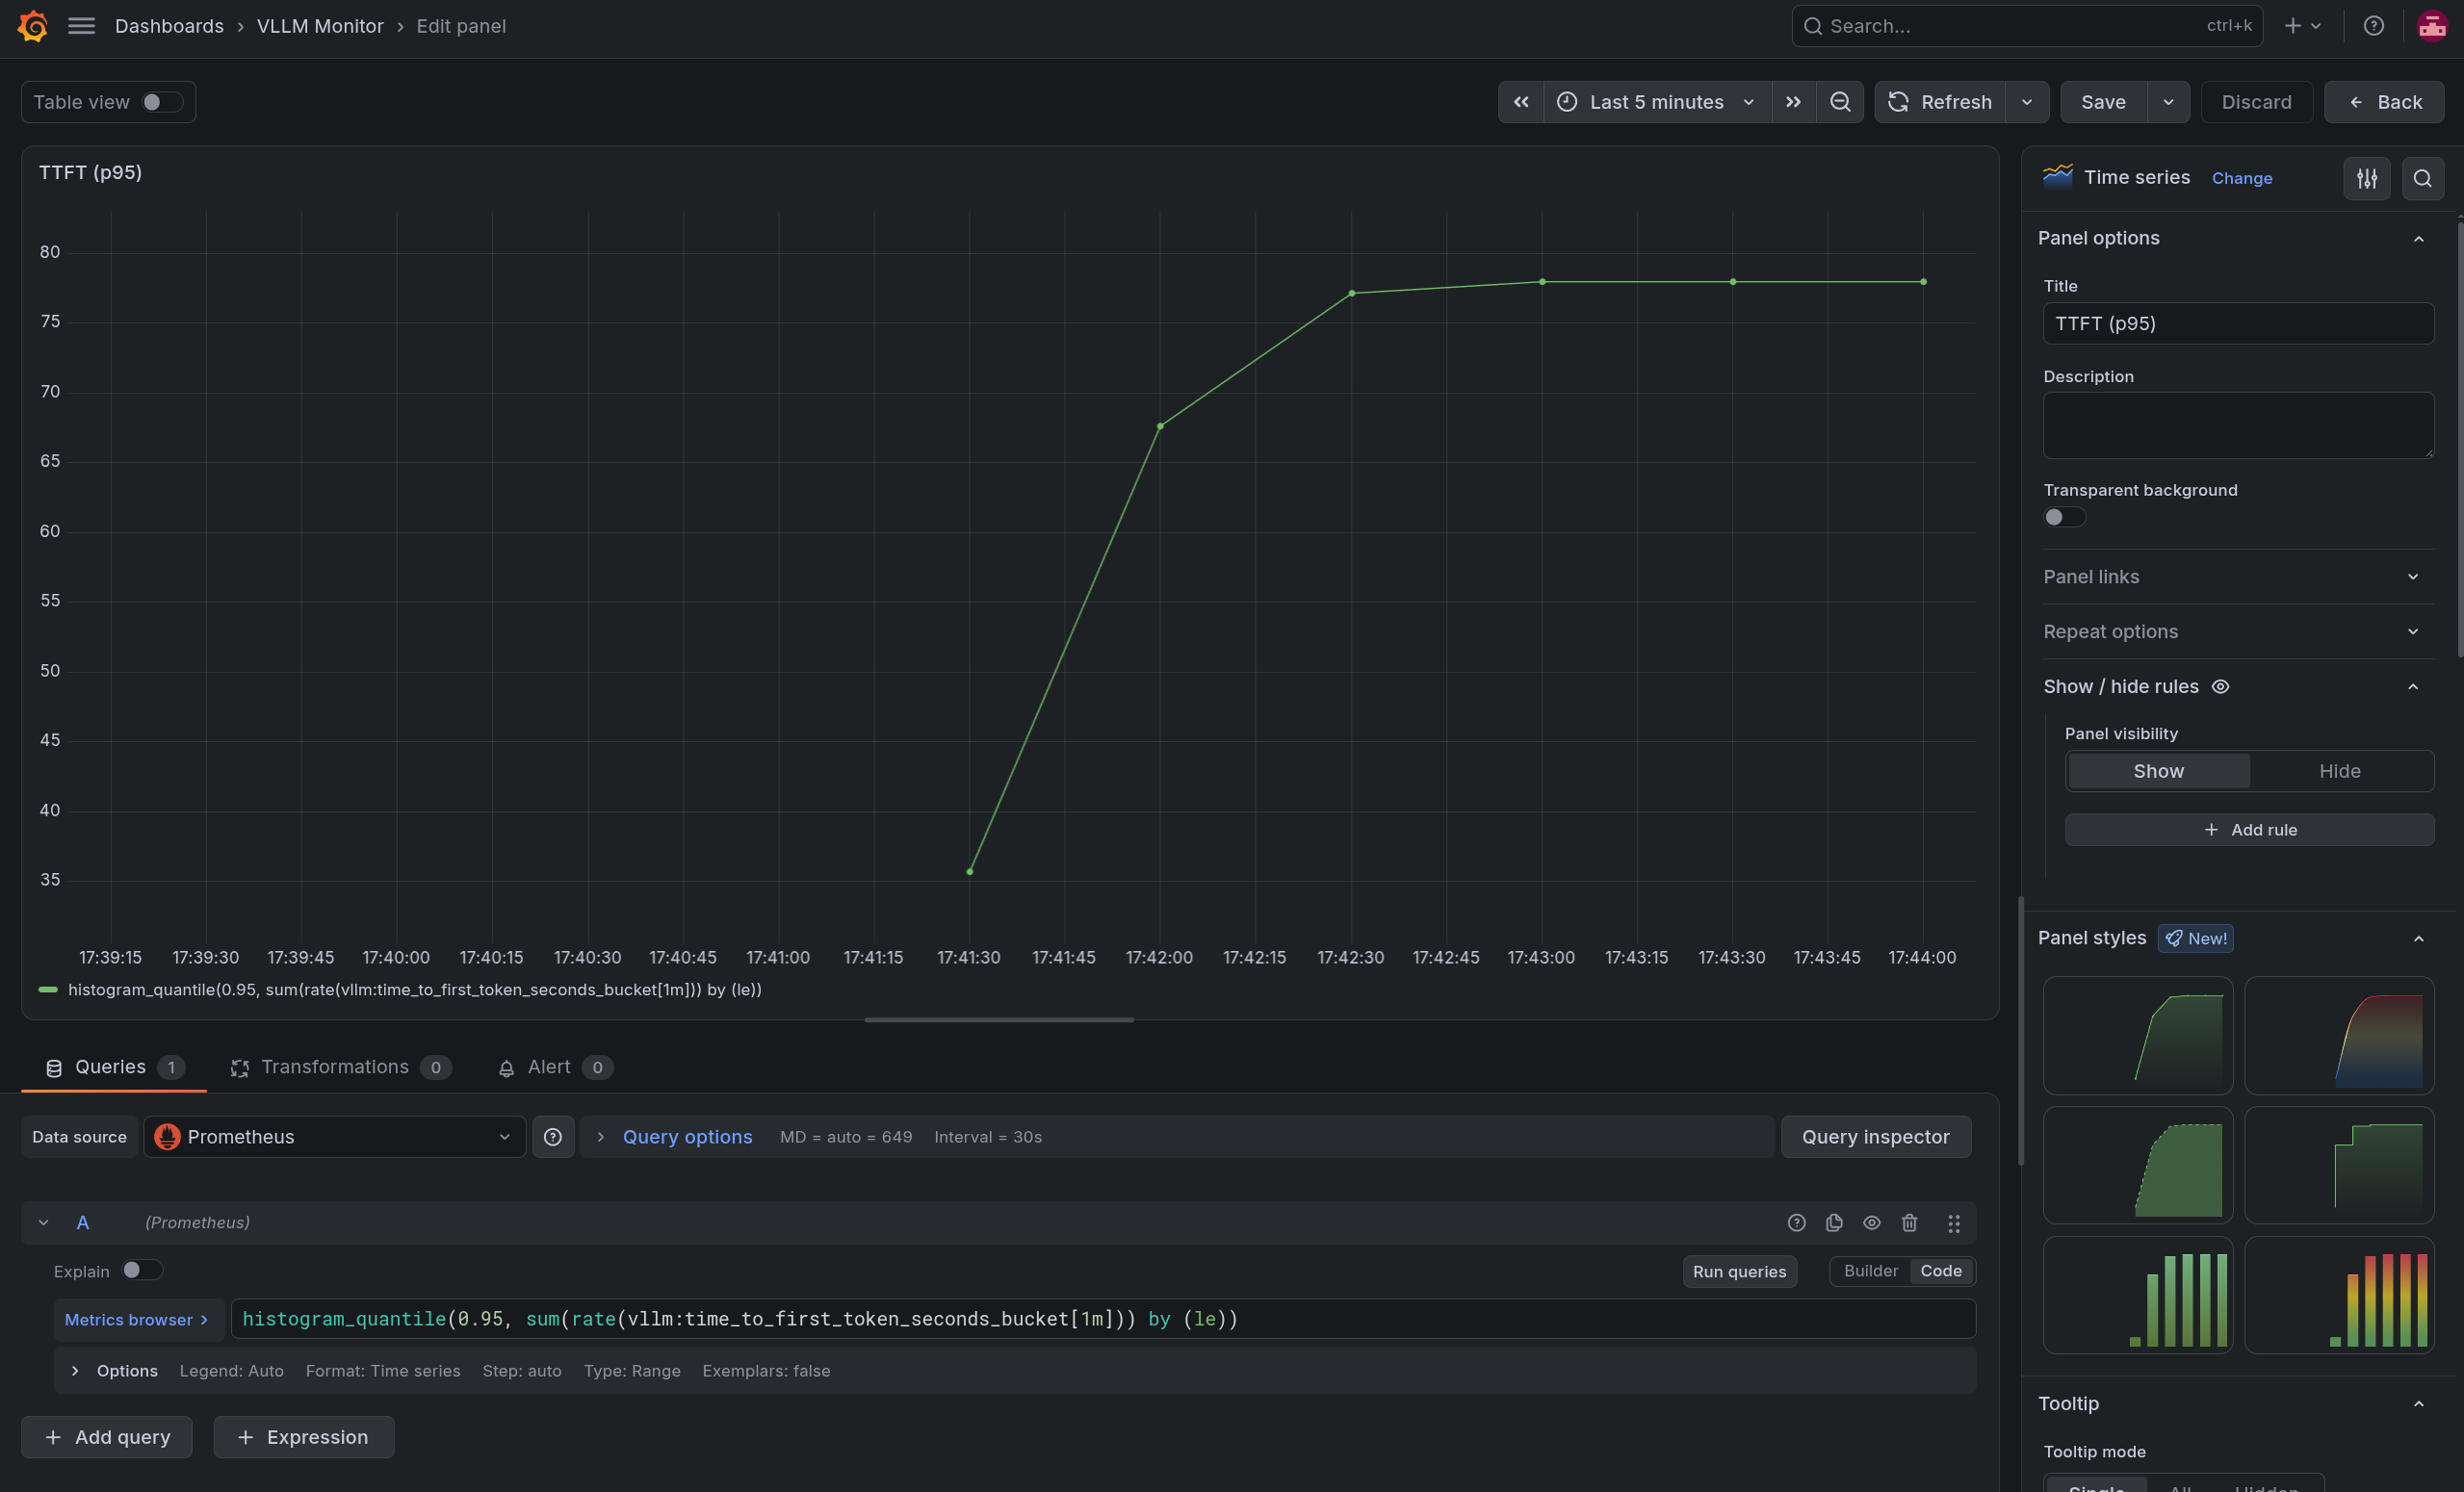This screenshot has width=2464, height=1492.
Task: Duplicate query A with copy icon
Action: tap(1834, 1223)
